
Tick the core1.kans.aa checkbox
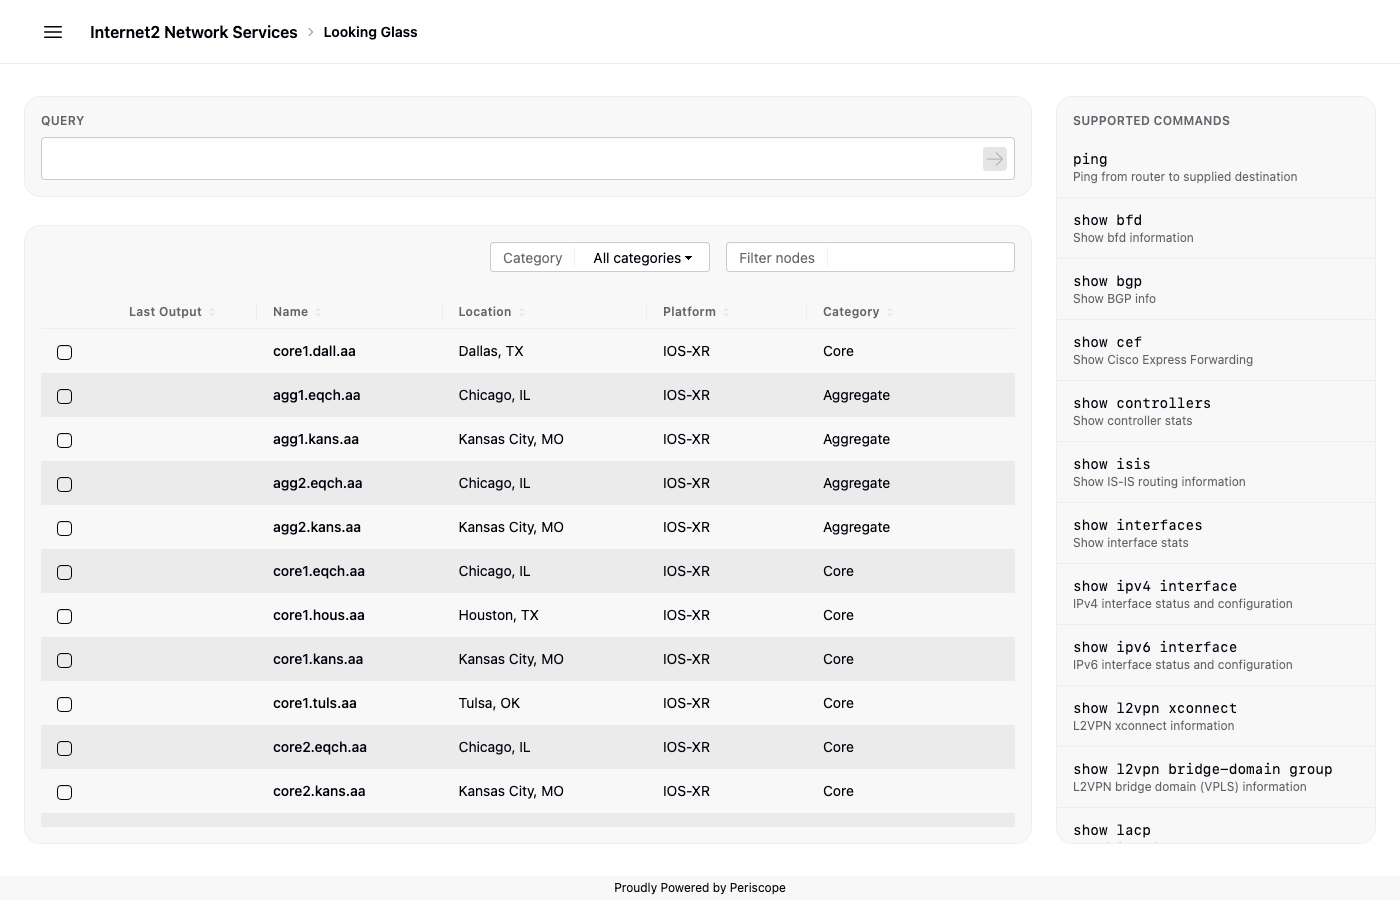click(x=65, y=660)
